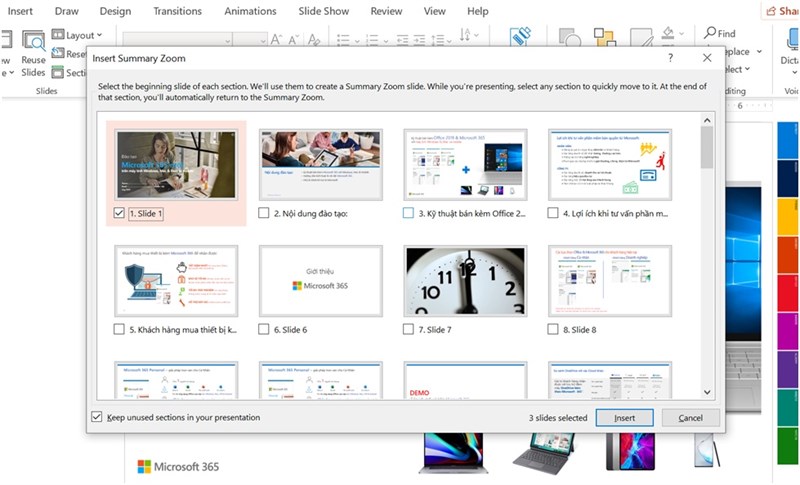Select the slide 5 shield laptop thumbnail
The width and height of the screenshot is (800, 485).
(176, 280)
